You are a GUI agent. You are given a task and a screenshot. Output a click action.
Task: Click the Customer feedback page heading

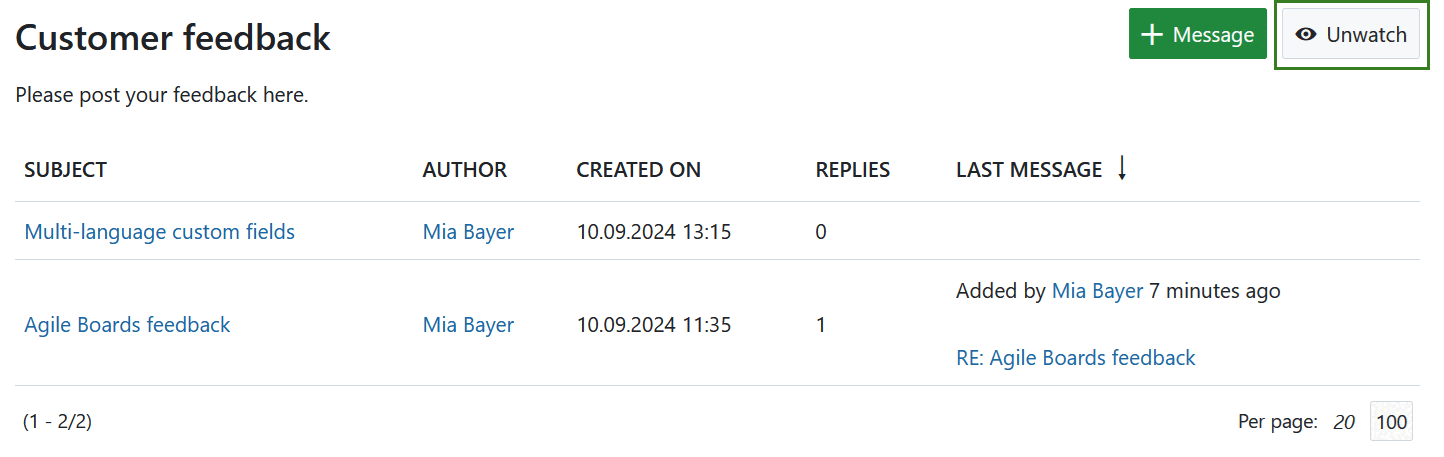(x=173, y=38)
